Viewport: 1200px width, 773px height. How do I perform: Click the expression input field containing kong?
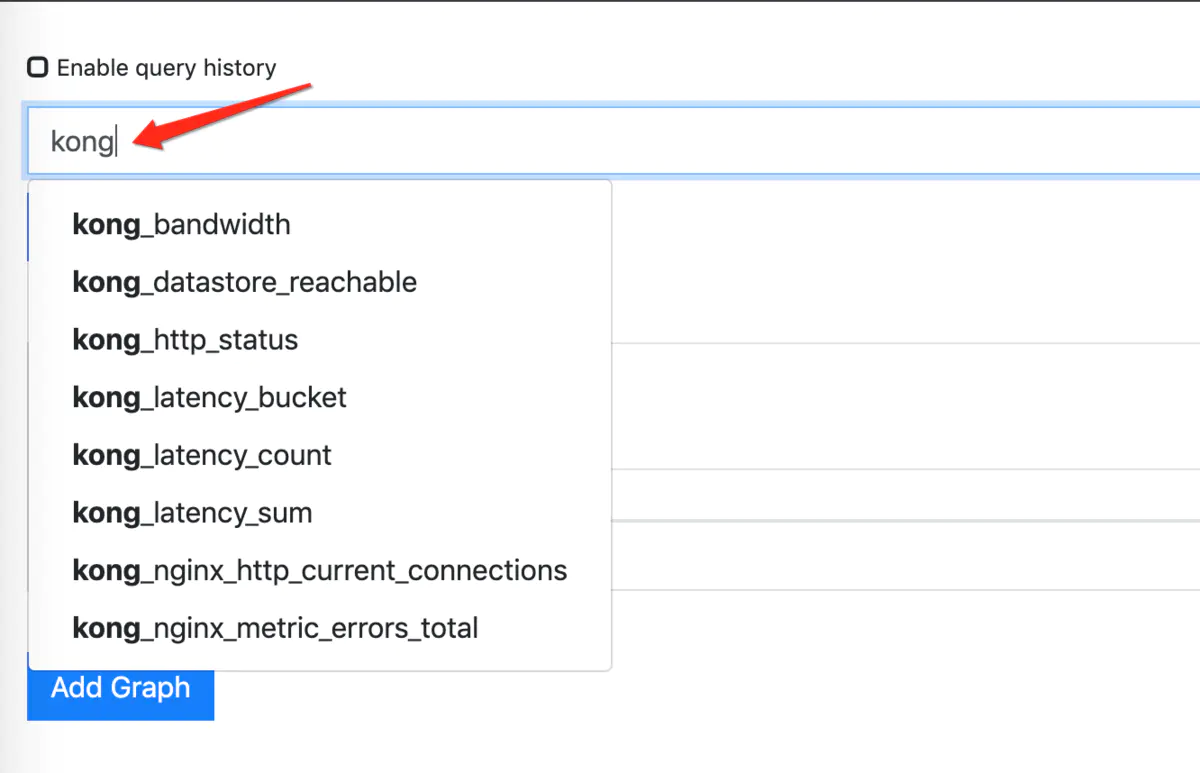tap(612, 141)
